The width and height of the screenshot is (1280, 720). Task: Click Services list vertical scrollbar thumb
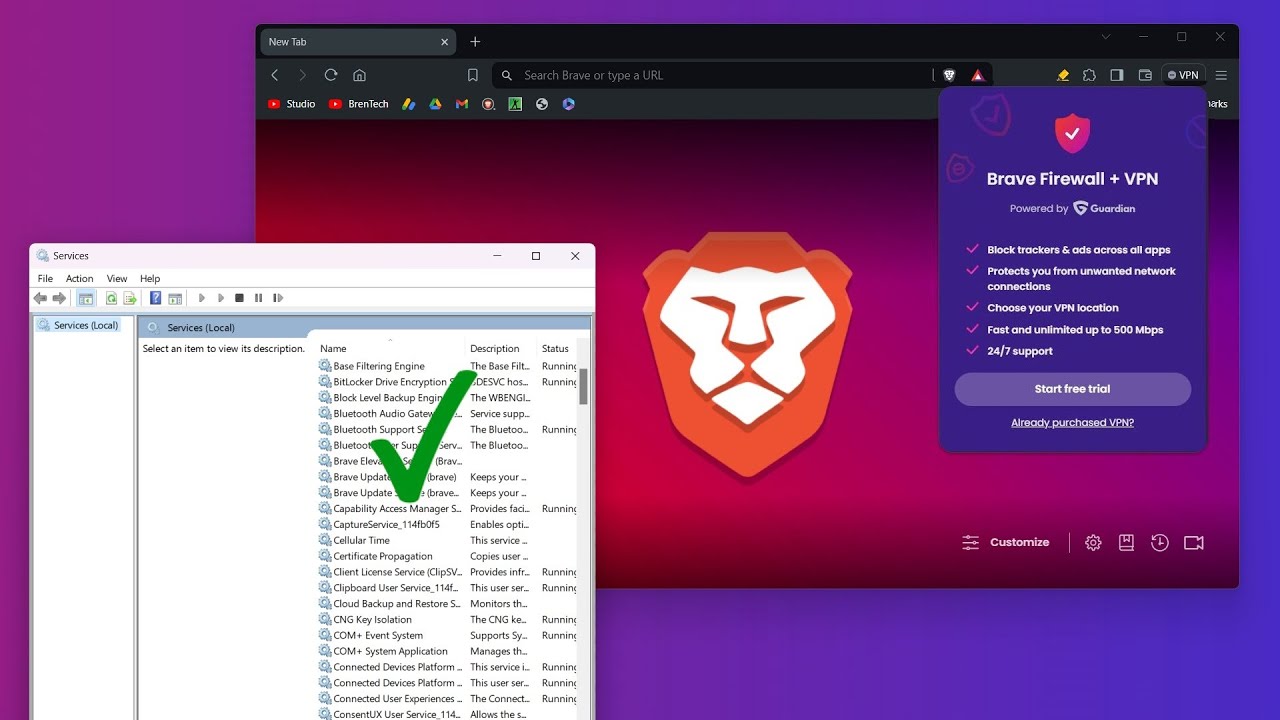click(x=584, y=386)
